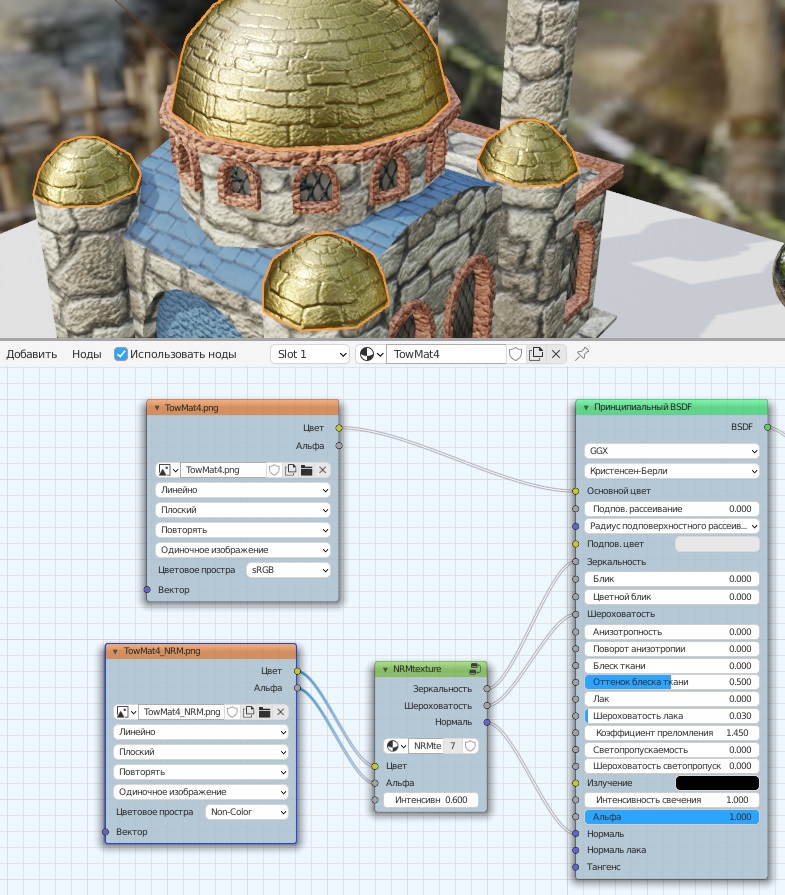Screen dimensions: 785x895
Task: Click the Вектор input socket of TowMat4_NRM.png
Action: tap(106, 832)
